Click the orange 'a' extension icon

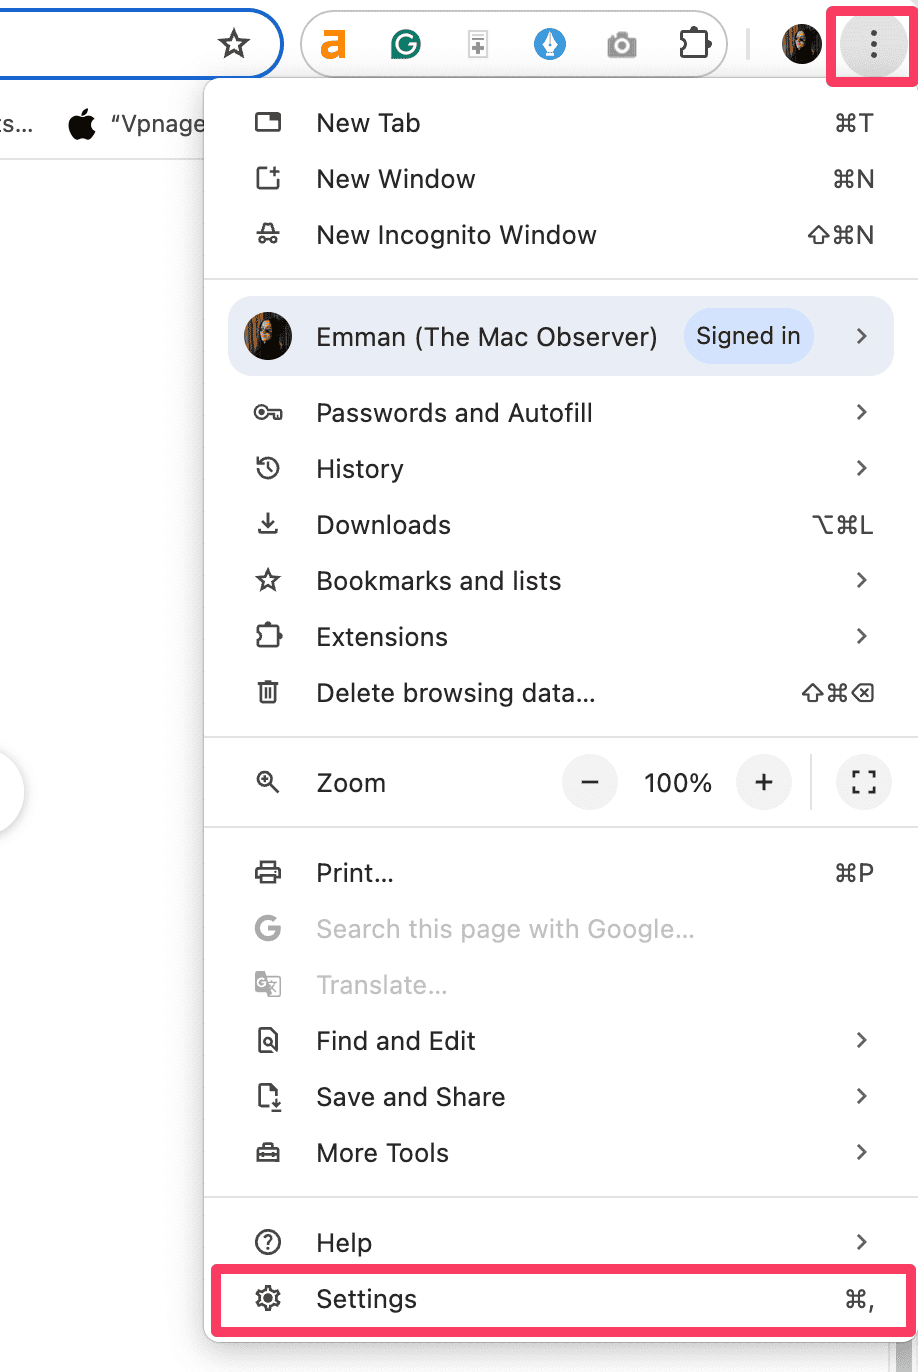pos(333,44)
